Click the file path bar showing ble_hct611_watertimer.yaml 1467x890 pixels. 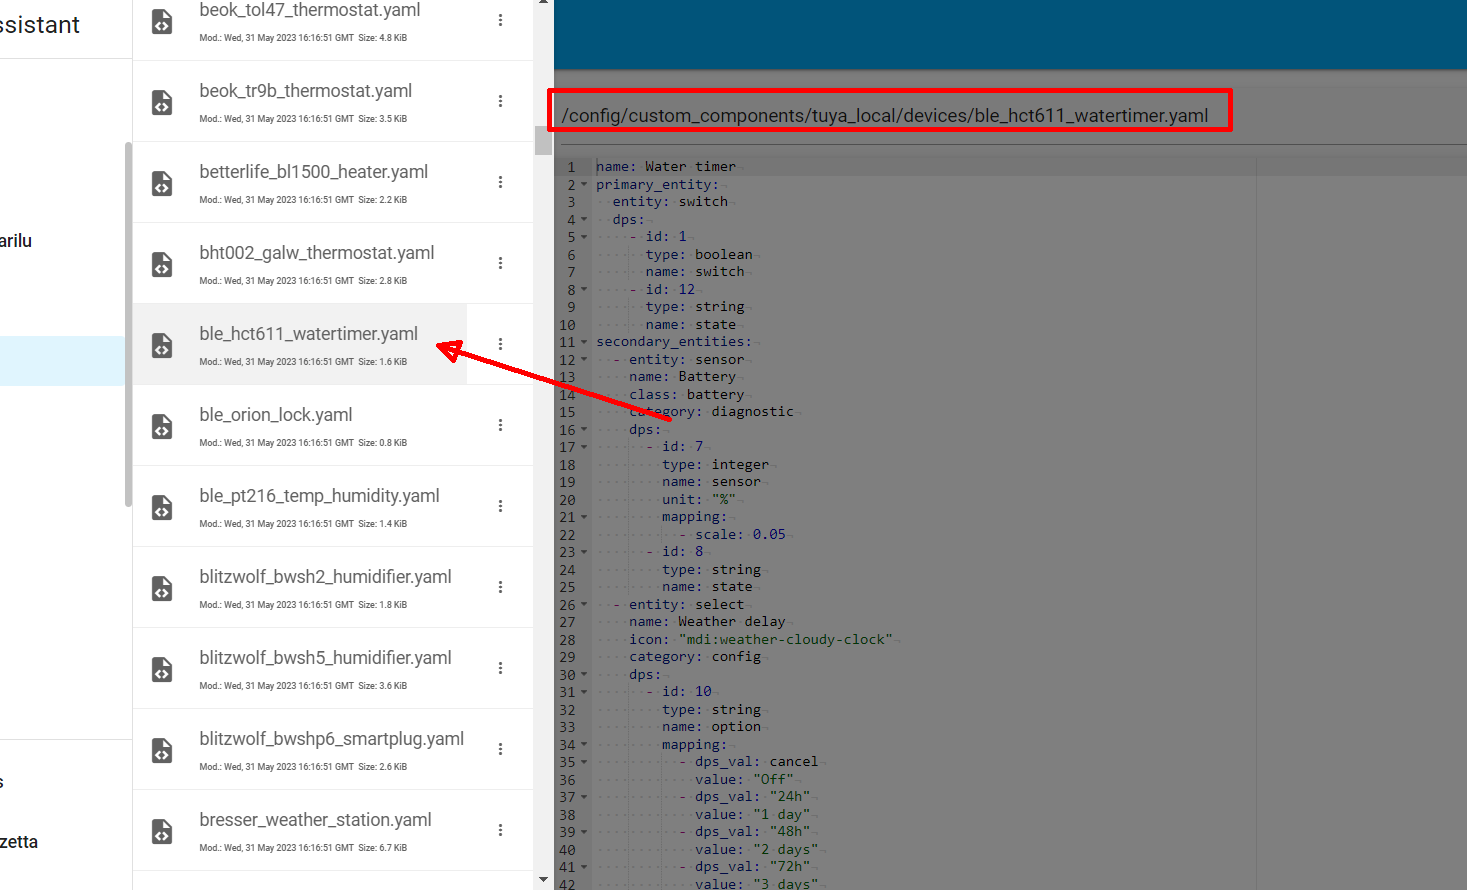tap(888, 115)
